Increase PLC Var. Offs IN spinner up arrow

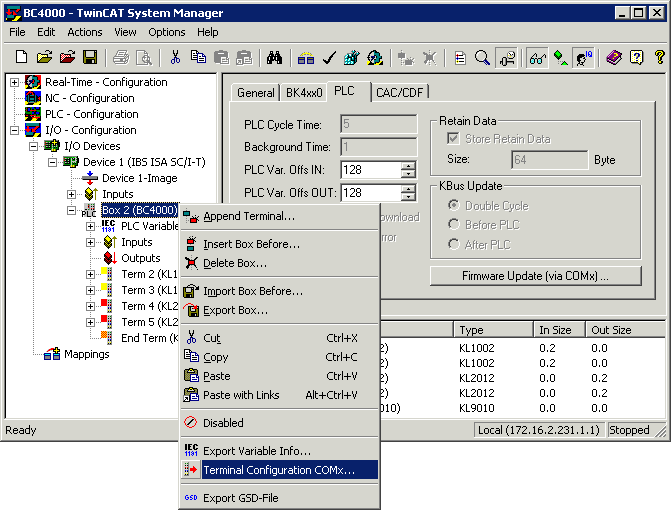pos(409,166)
